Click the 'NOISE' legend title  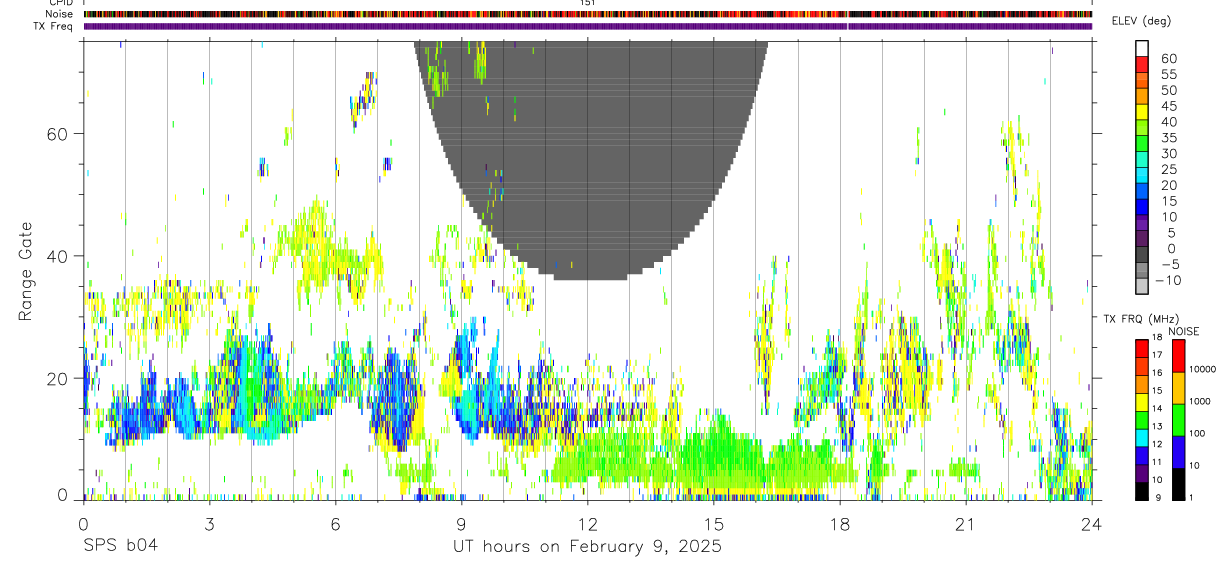[x=1183, y=331]
